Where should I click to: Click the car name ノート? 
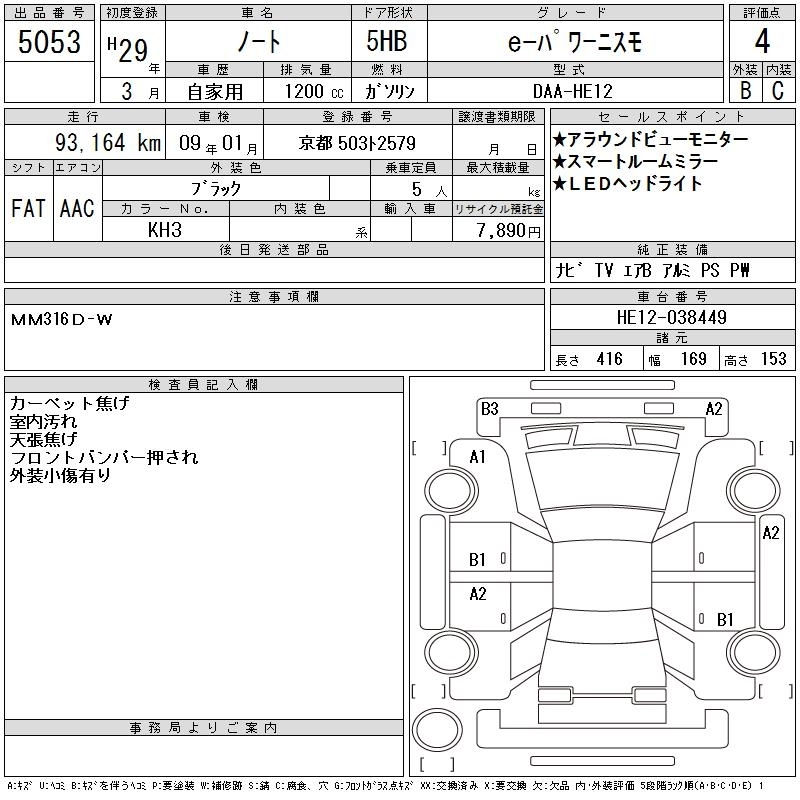[259, 42]
